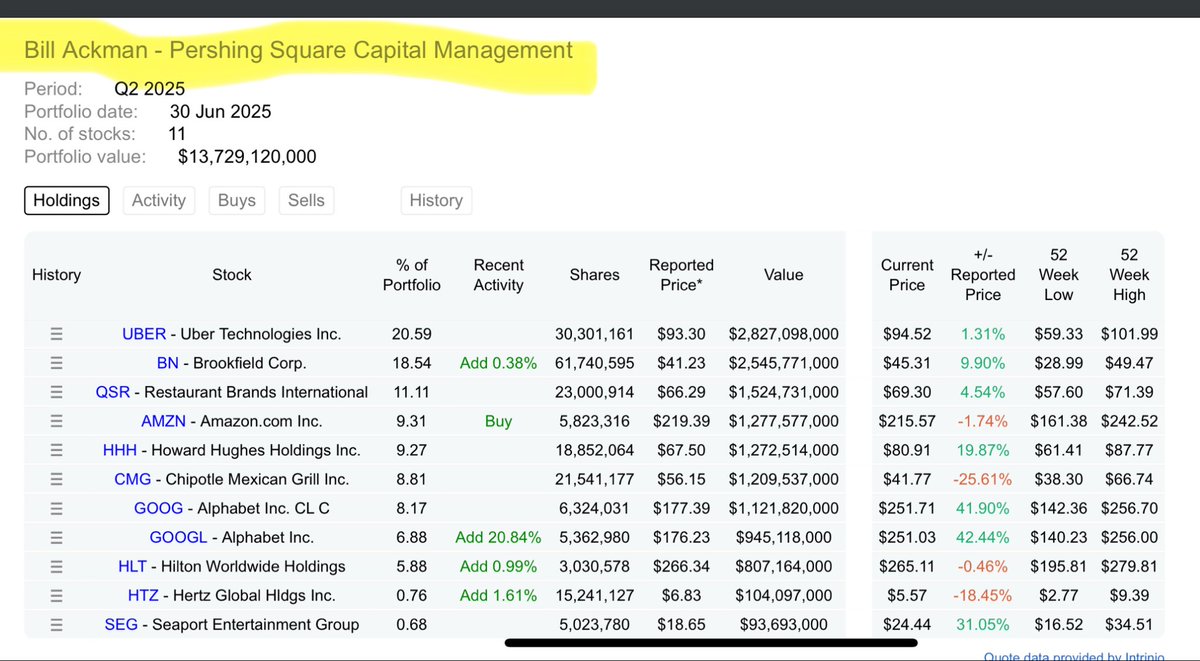Image resolution: width=1200 pixels, height=661 pixels.
Task: Click the -25.61% change for CMG
Action: pyautogui.click(x=981, y=479)
